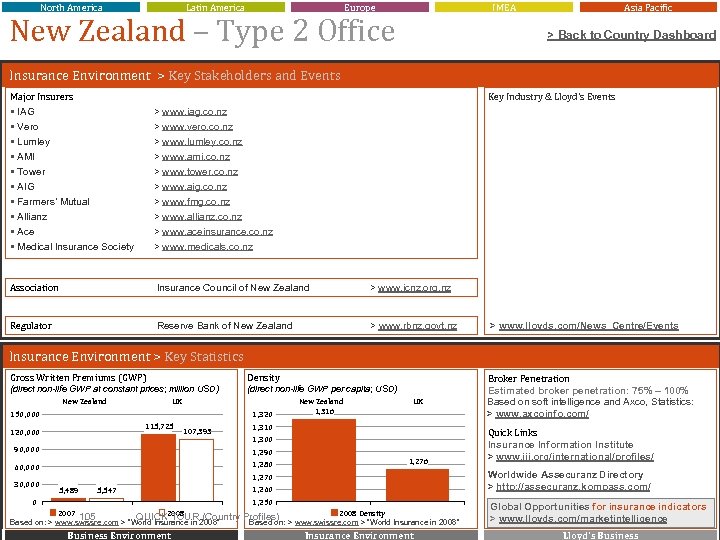Image resolution: width=720 pixels, height=540 pixels.
Task: Click swissre.com link under Density chart
Action: tap(326, 523)
